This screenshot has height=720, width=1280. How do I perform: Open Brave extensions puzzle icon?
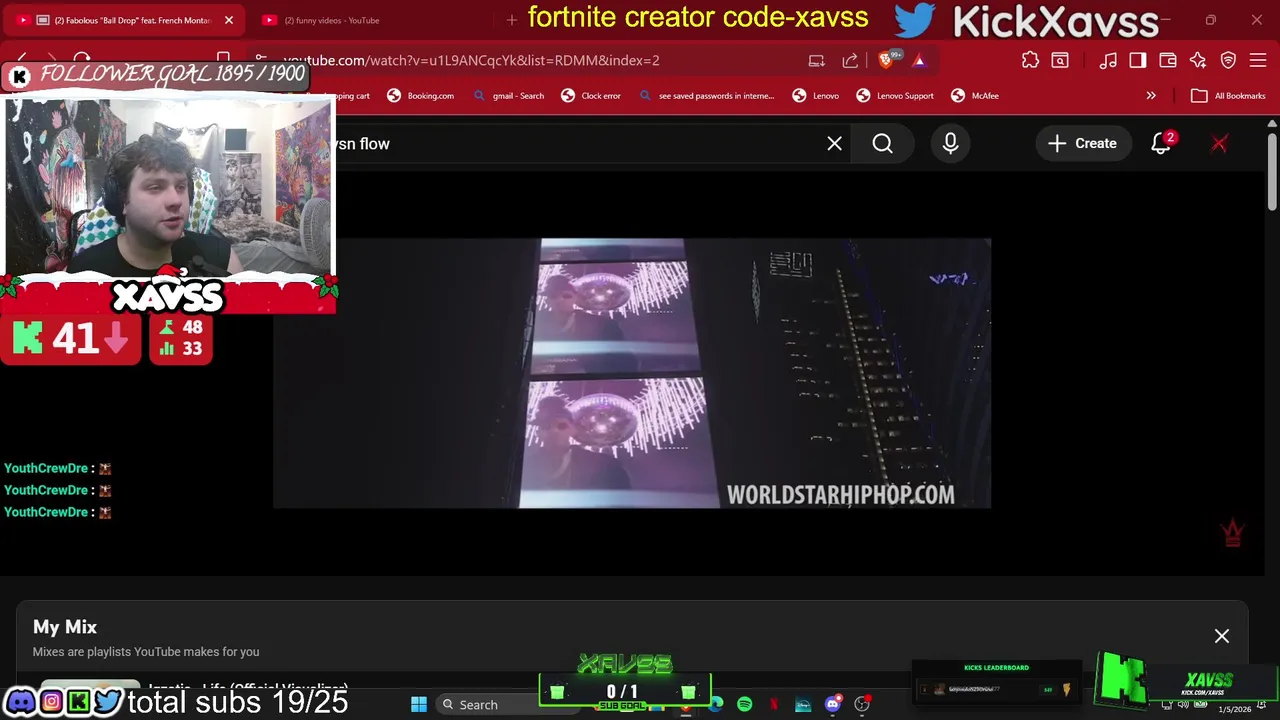[x=1030, y=61]
